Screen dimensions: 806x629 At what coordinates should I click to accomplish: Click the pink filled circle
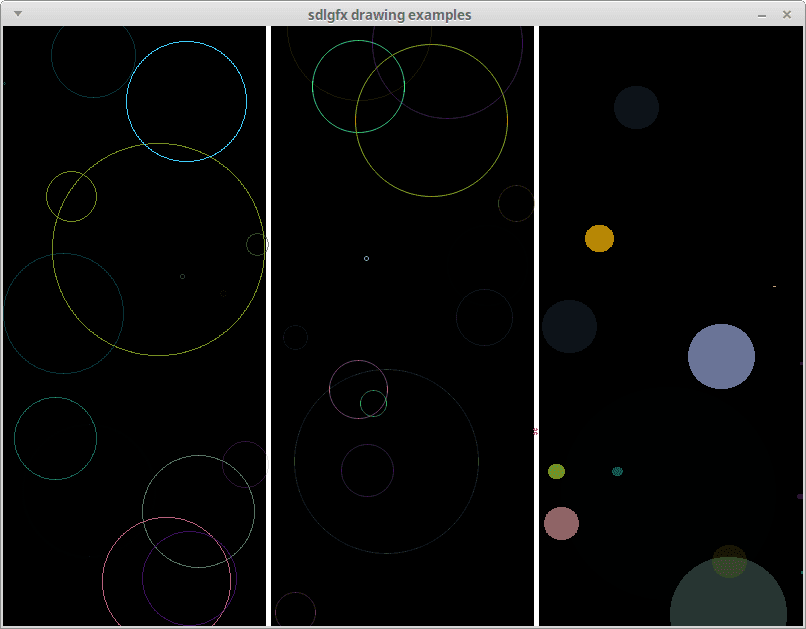pyautogui.click(x=561, y=524)
